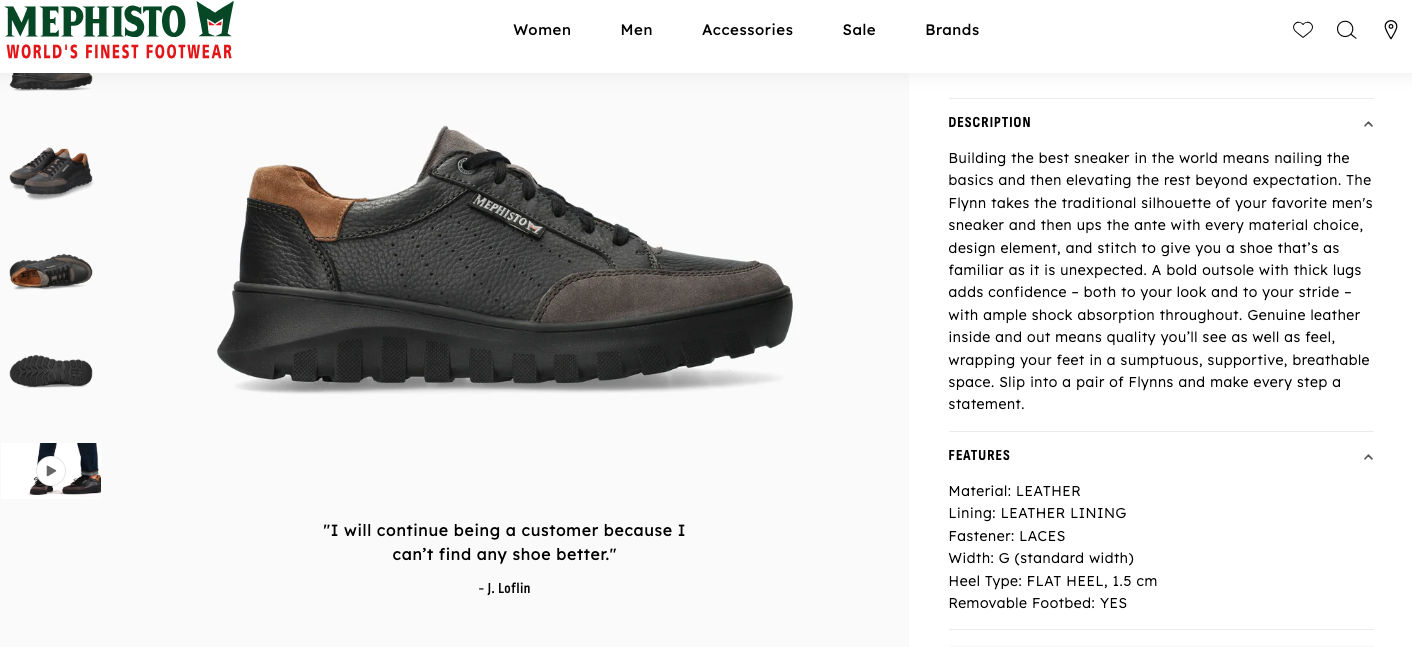Click the DESCRIPTION section heading

[989, 123]
